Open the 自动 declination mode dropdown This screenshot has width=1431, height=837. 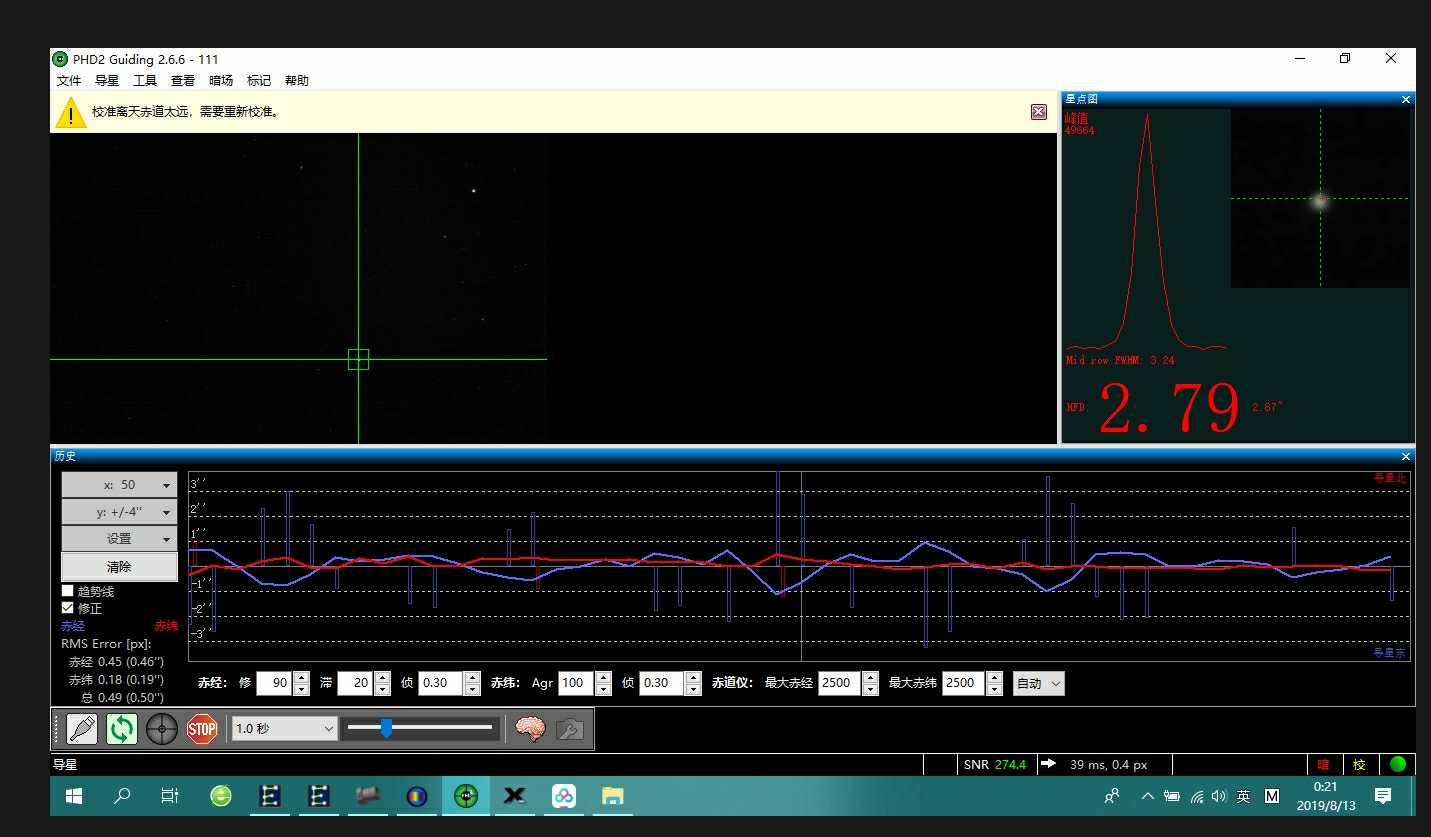tap(1039, 683)
